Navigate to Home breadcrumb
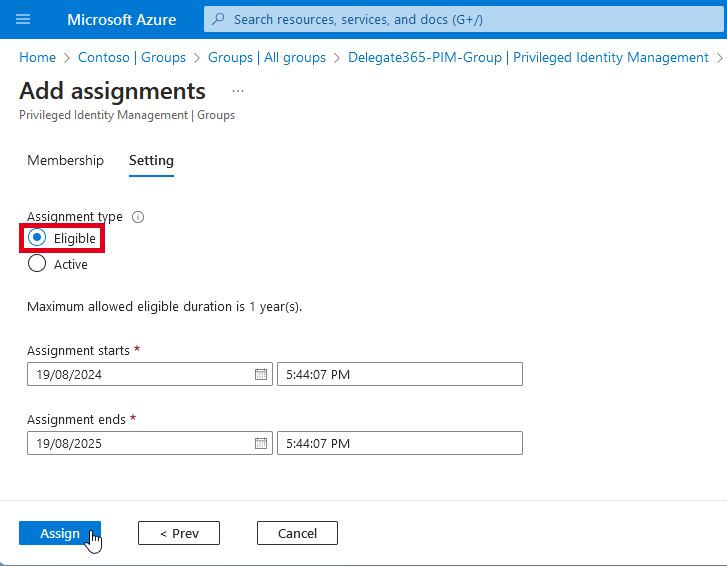The image size is (727, 566). (x=38, y=58)
